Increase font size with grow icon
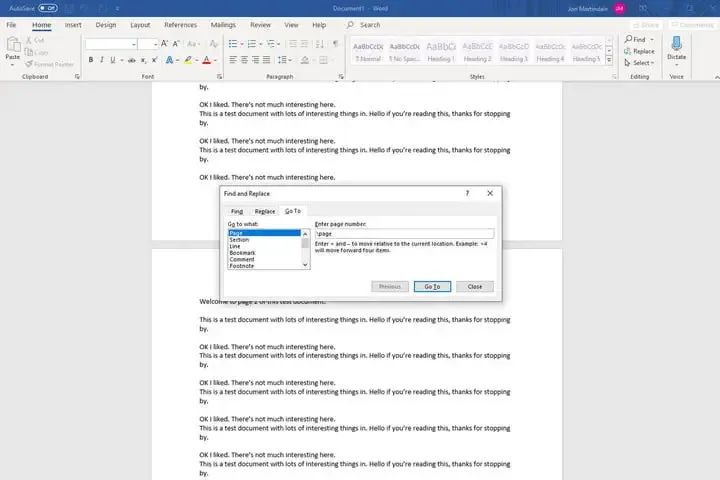Image resolution: width=720 pixels, height=480 pixels. [164, 44]
